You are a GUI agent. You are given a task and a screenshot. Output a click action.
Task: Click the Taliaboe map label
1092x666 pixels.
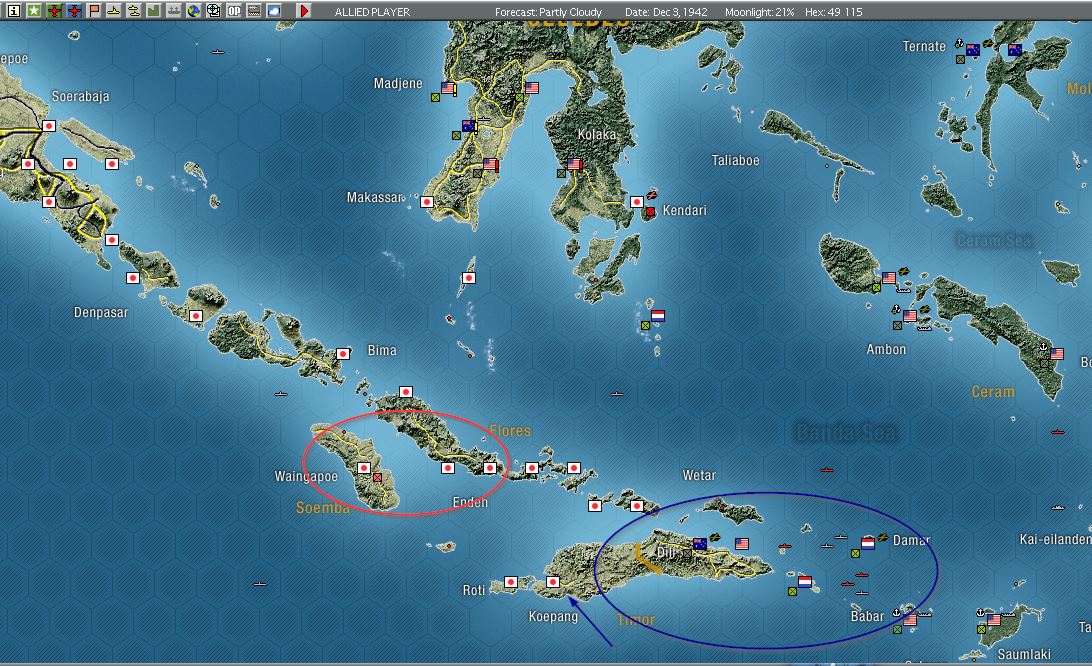[x=735, y=160]
